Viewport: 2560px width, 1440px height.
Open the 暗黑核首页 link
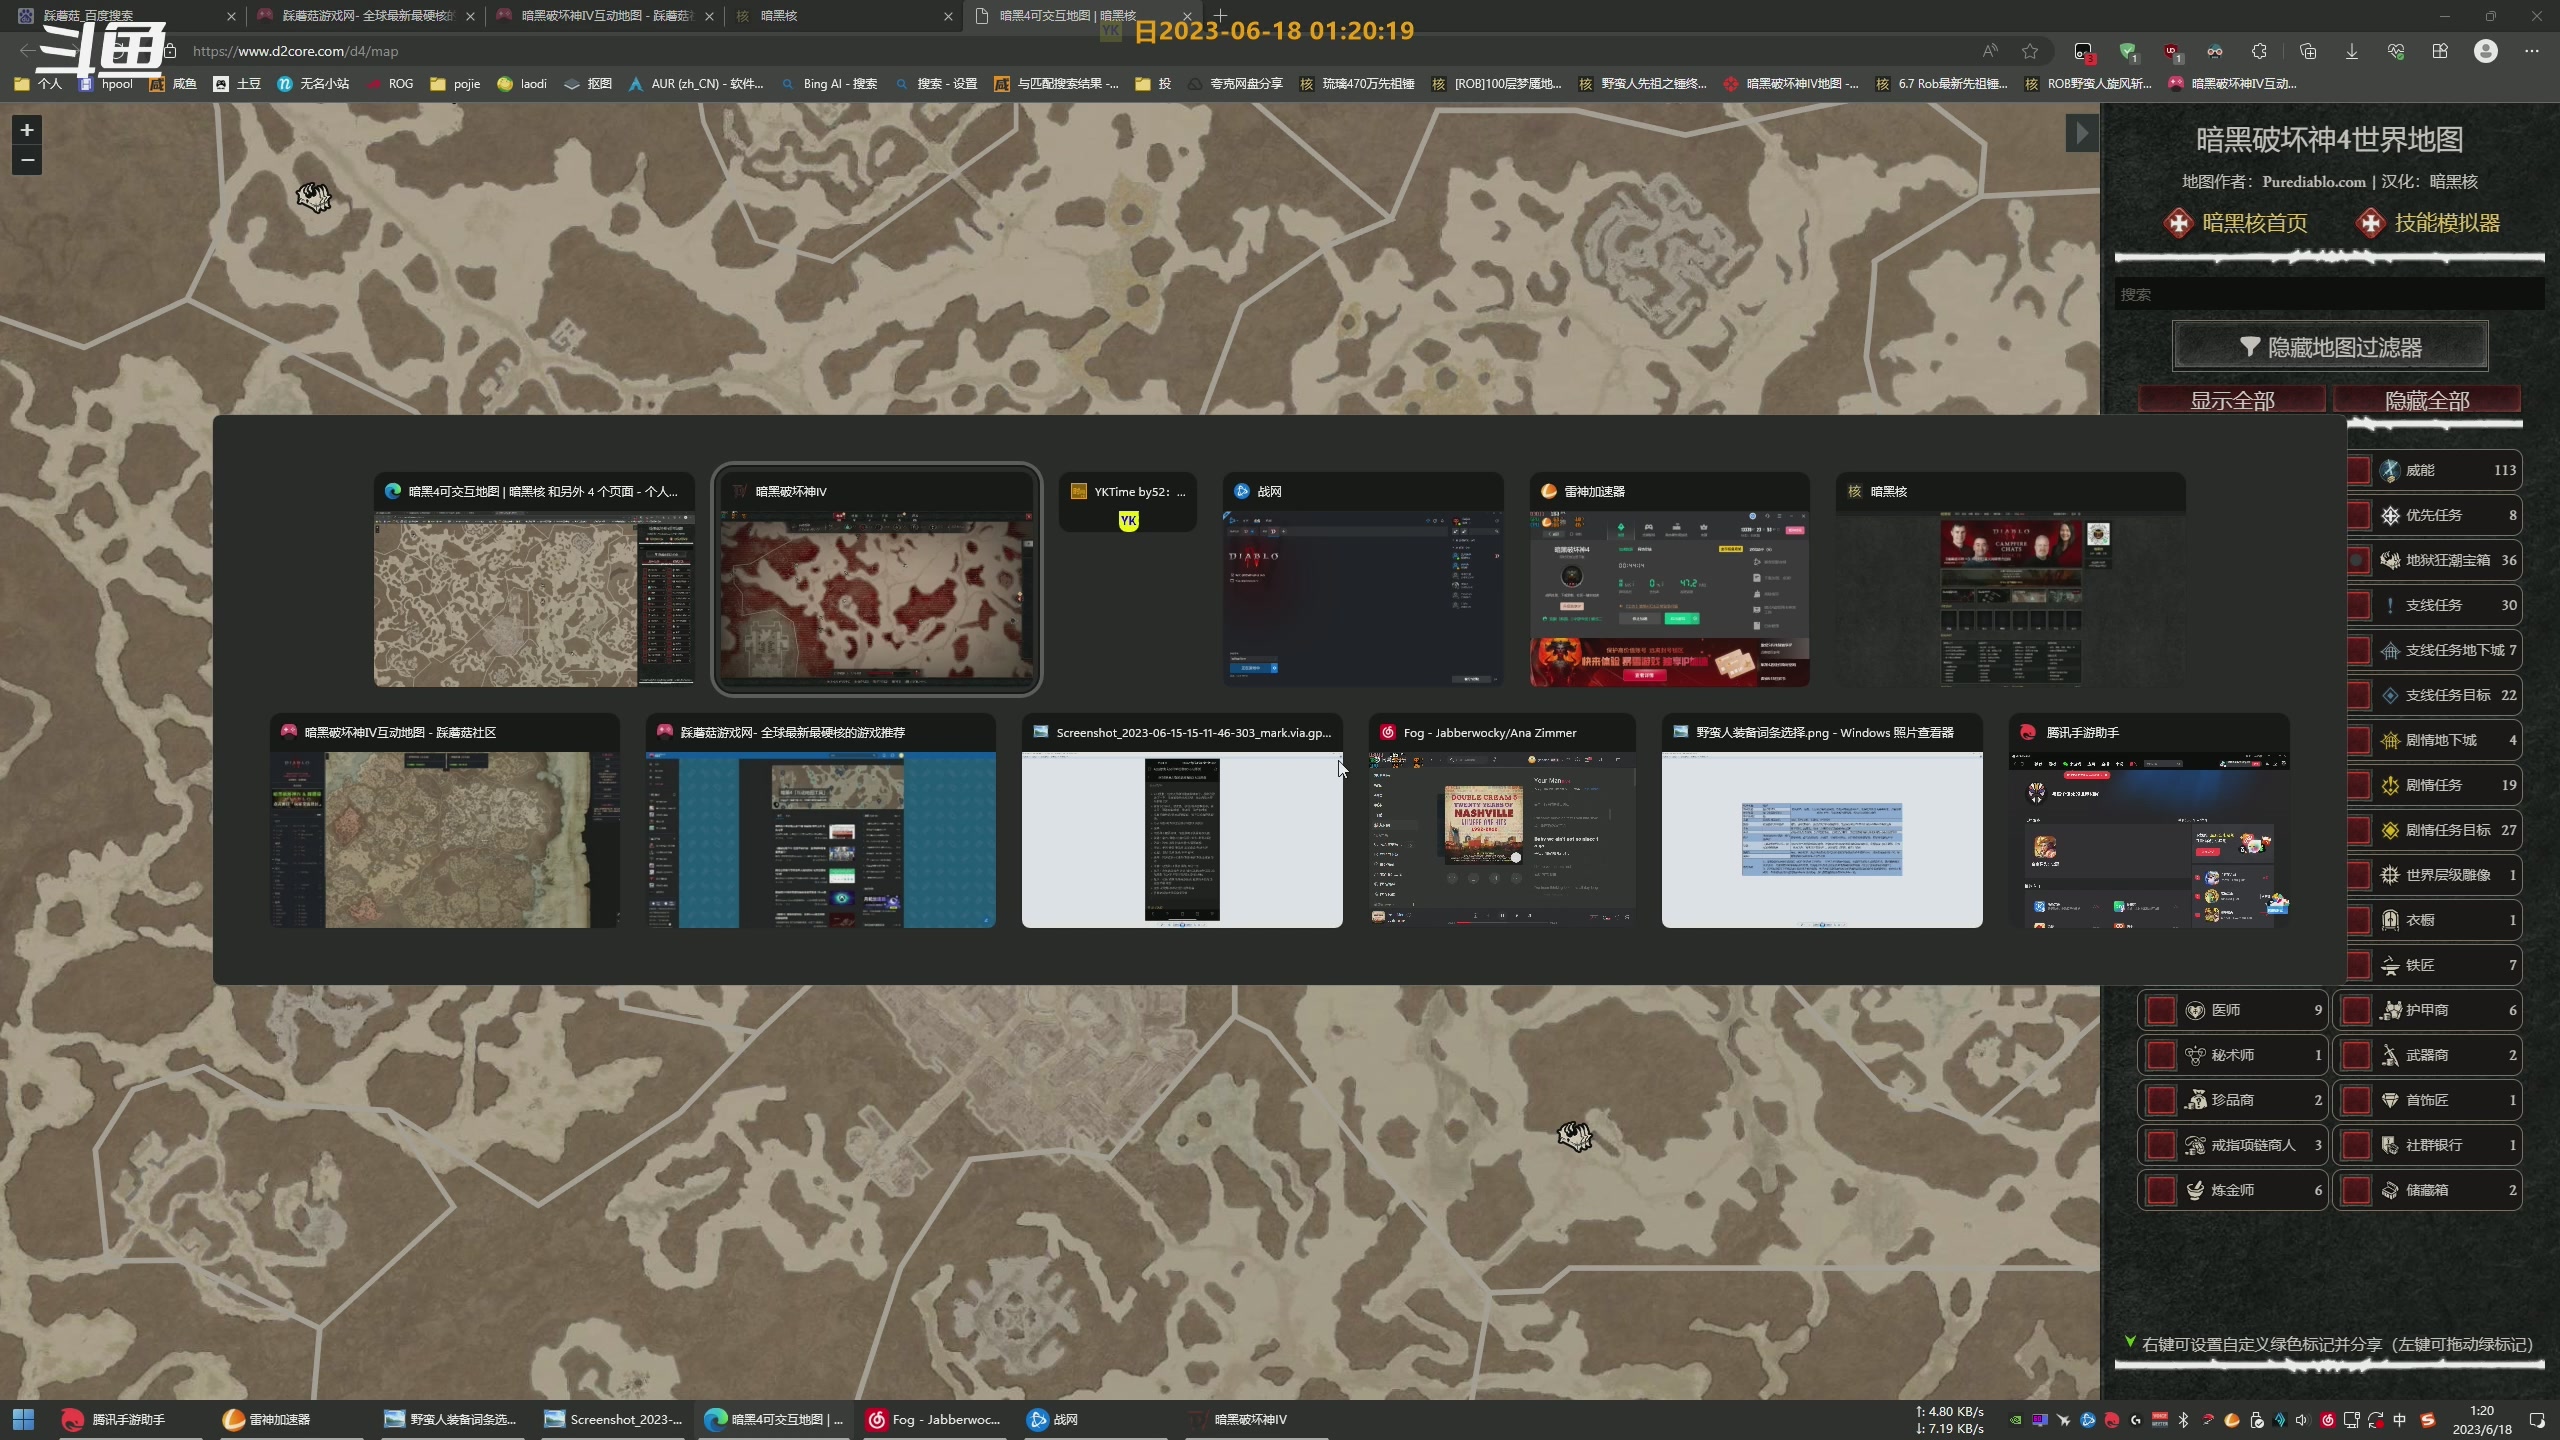[2235, 223]
